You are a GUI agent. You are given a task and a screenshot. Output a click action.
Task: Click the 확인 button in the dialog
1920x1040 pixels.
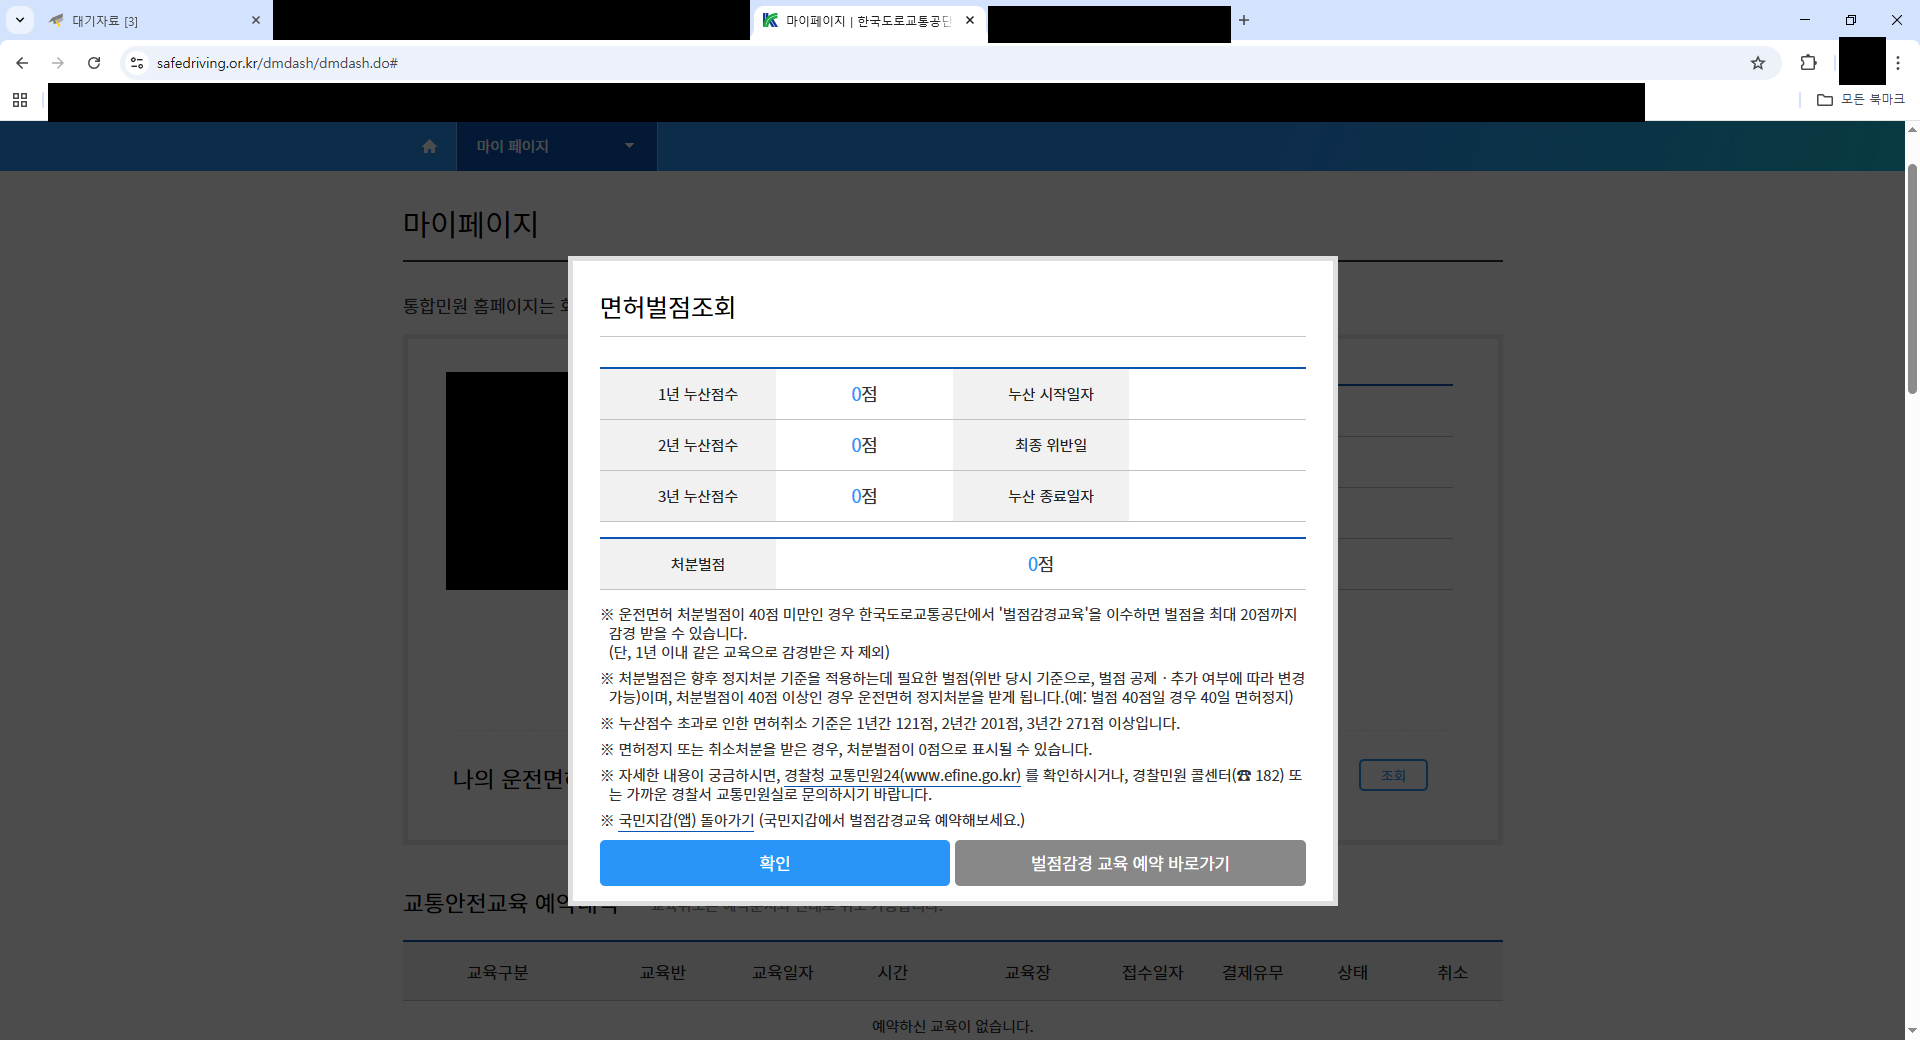pos(774,863)
